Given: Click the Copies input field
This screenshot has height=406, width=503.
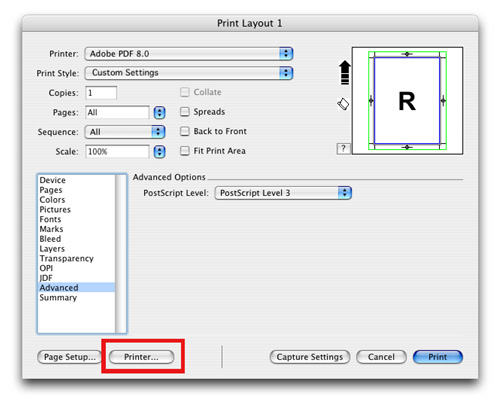Looking at the screenshot, I should point(101,93).
